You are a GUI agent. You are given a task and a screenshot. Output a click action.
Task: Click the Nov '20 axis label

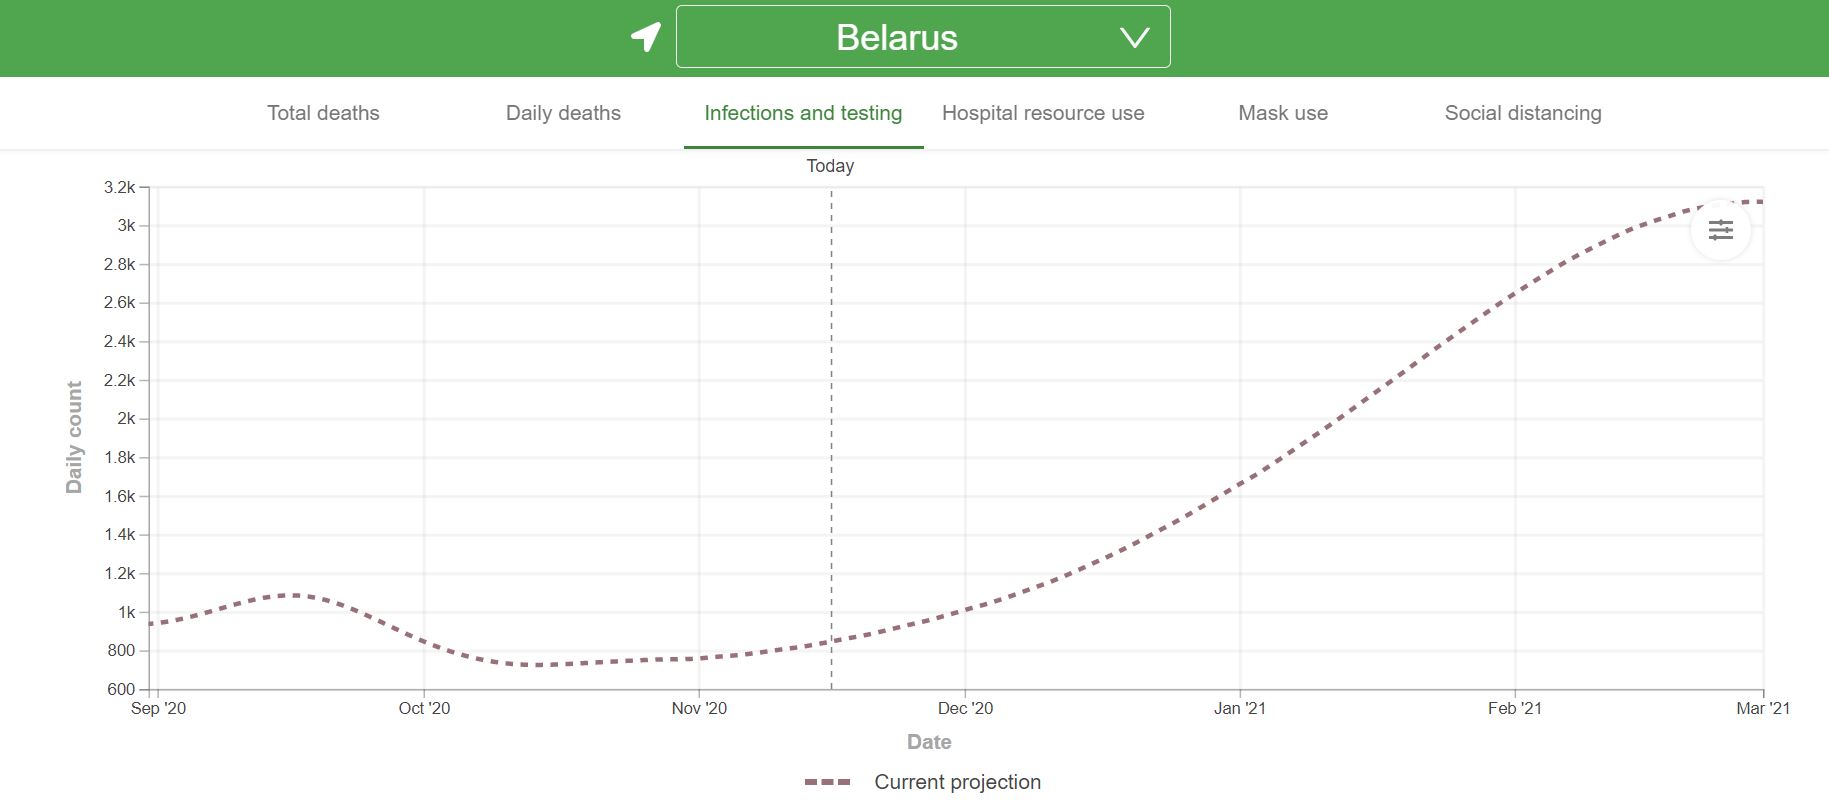coord(699,708)
